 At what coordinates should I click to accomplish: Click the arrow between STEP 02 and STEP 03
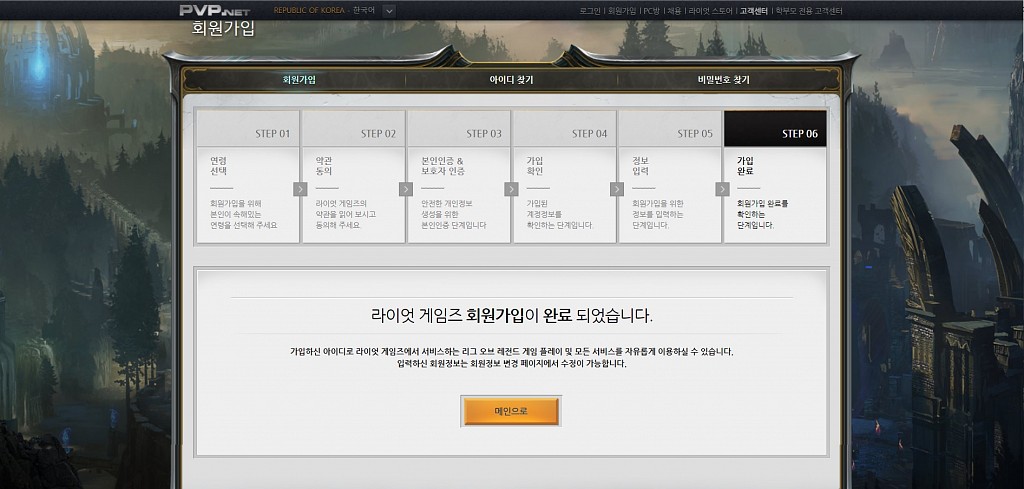click(x=405, y=189)
